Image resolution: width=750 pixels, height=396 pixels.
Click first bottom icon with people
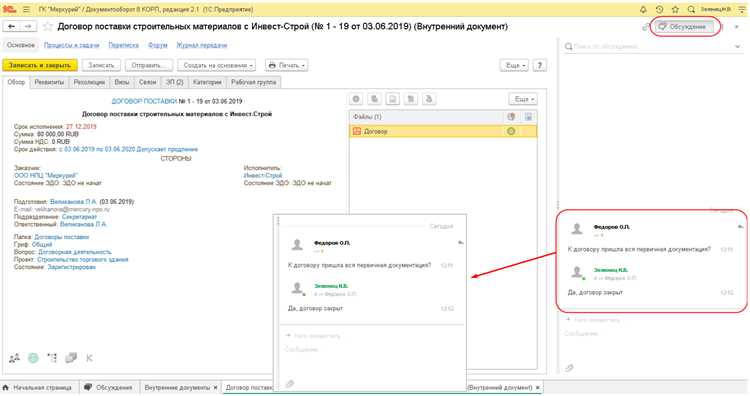click(14, 358)
